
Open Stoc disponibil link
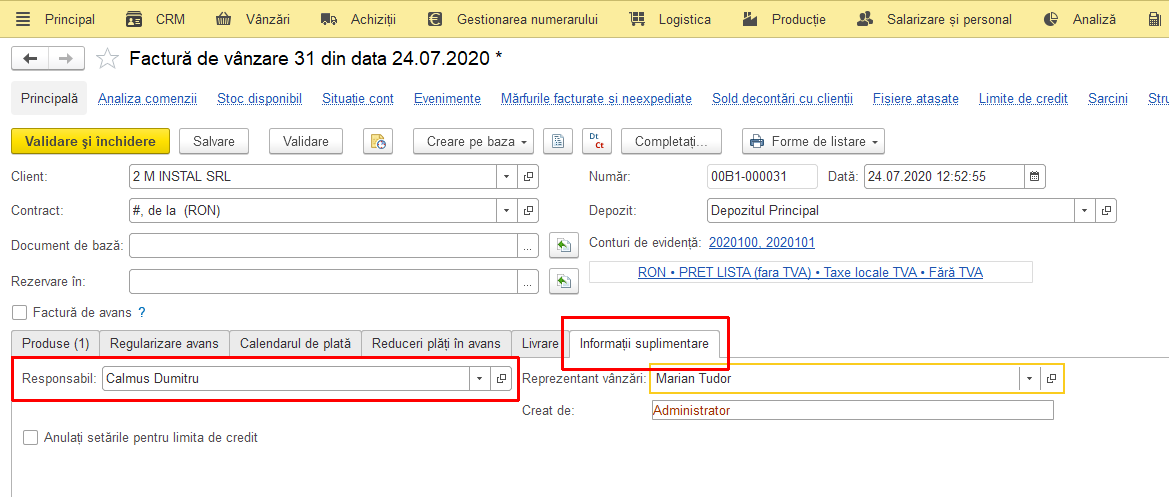259,98
